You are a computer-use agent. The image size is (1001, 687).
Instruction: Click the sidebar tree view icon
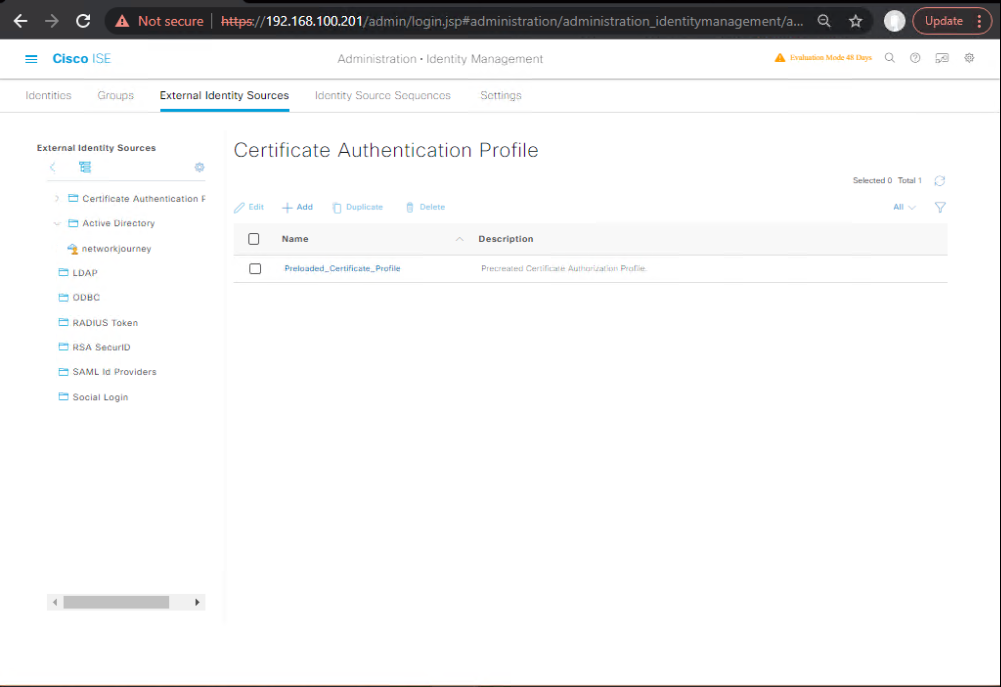(85, 167)
